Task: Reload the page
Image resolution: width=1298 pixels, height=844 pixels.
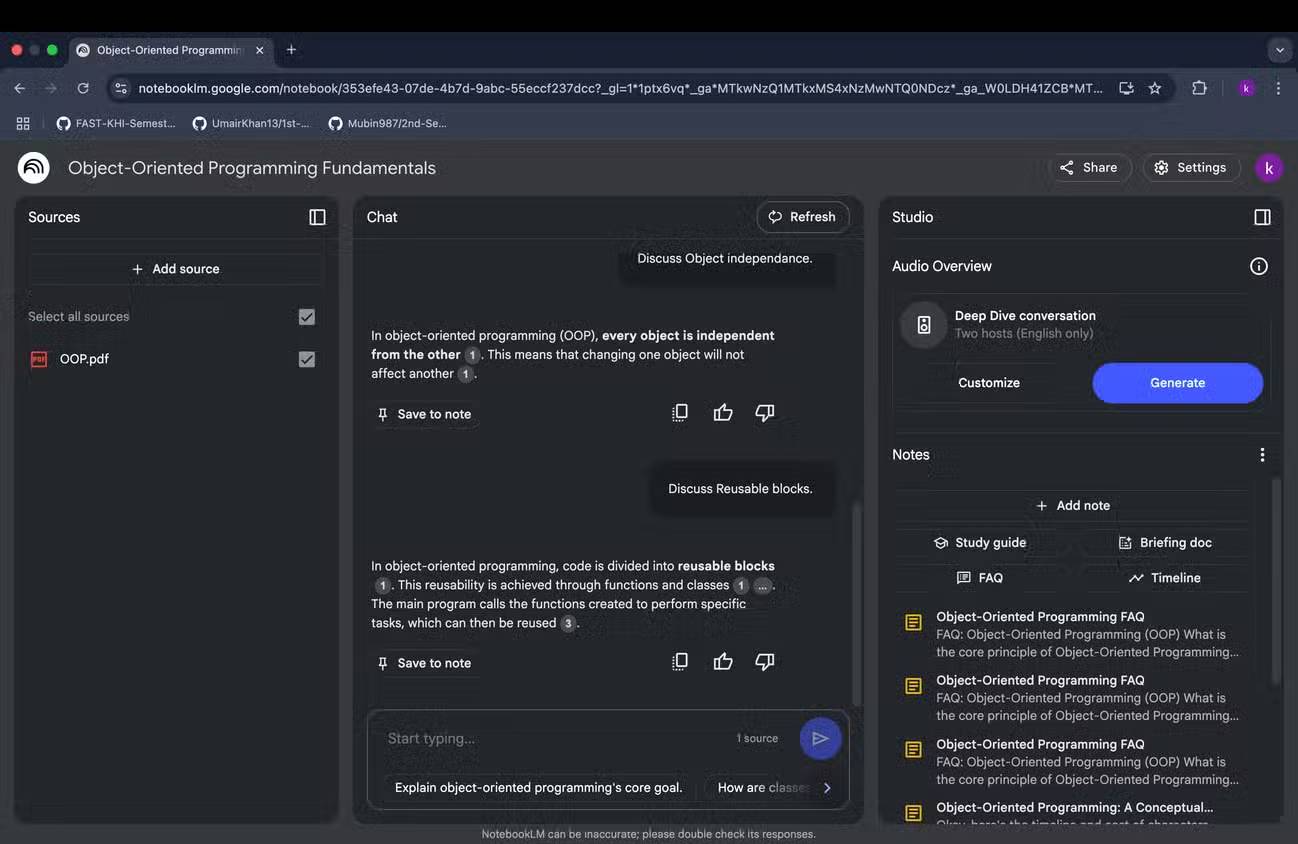Action: tap(83, 88)
